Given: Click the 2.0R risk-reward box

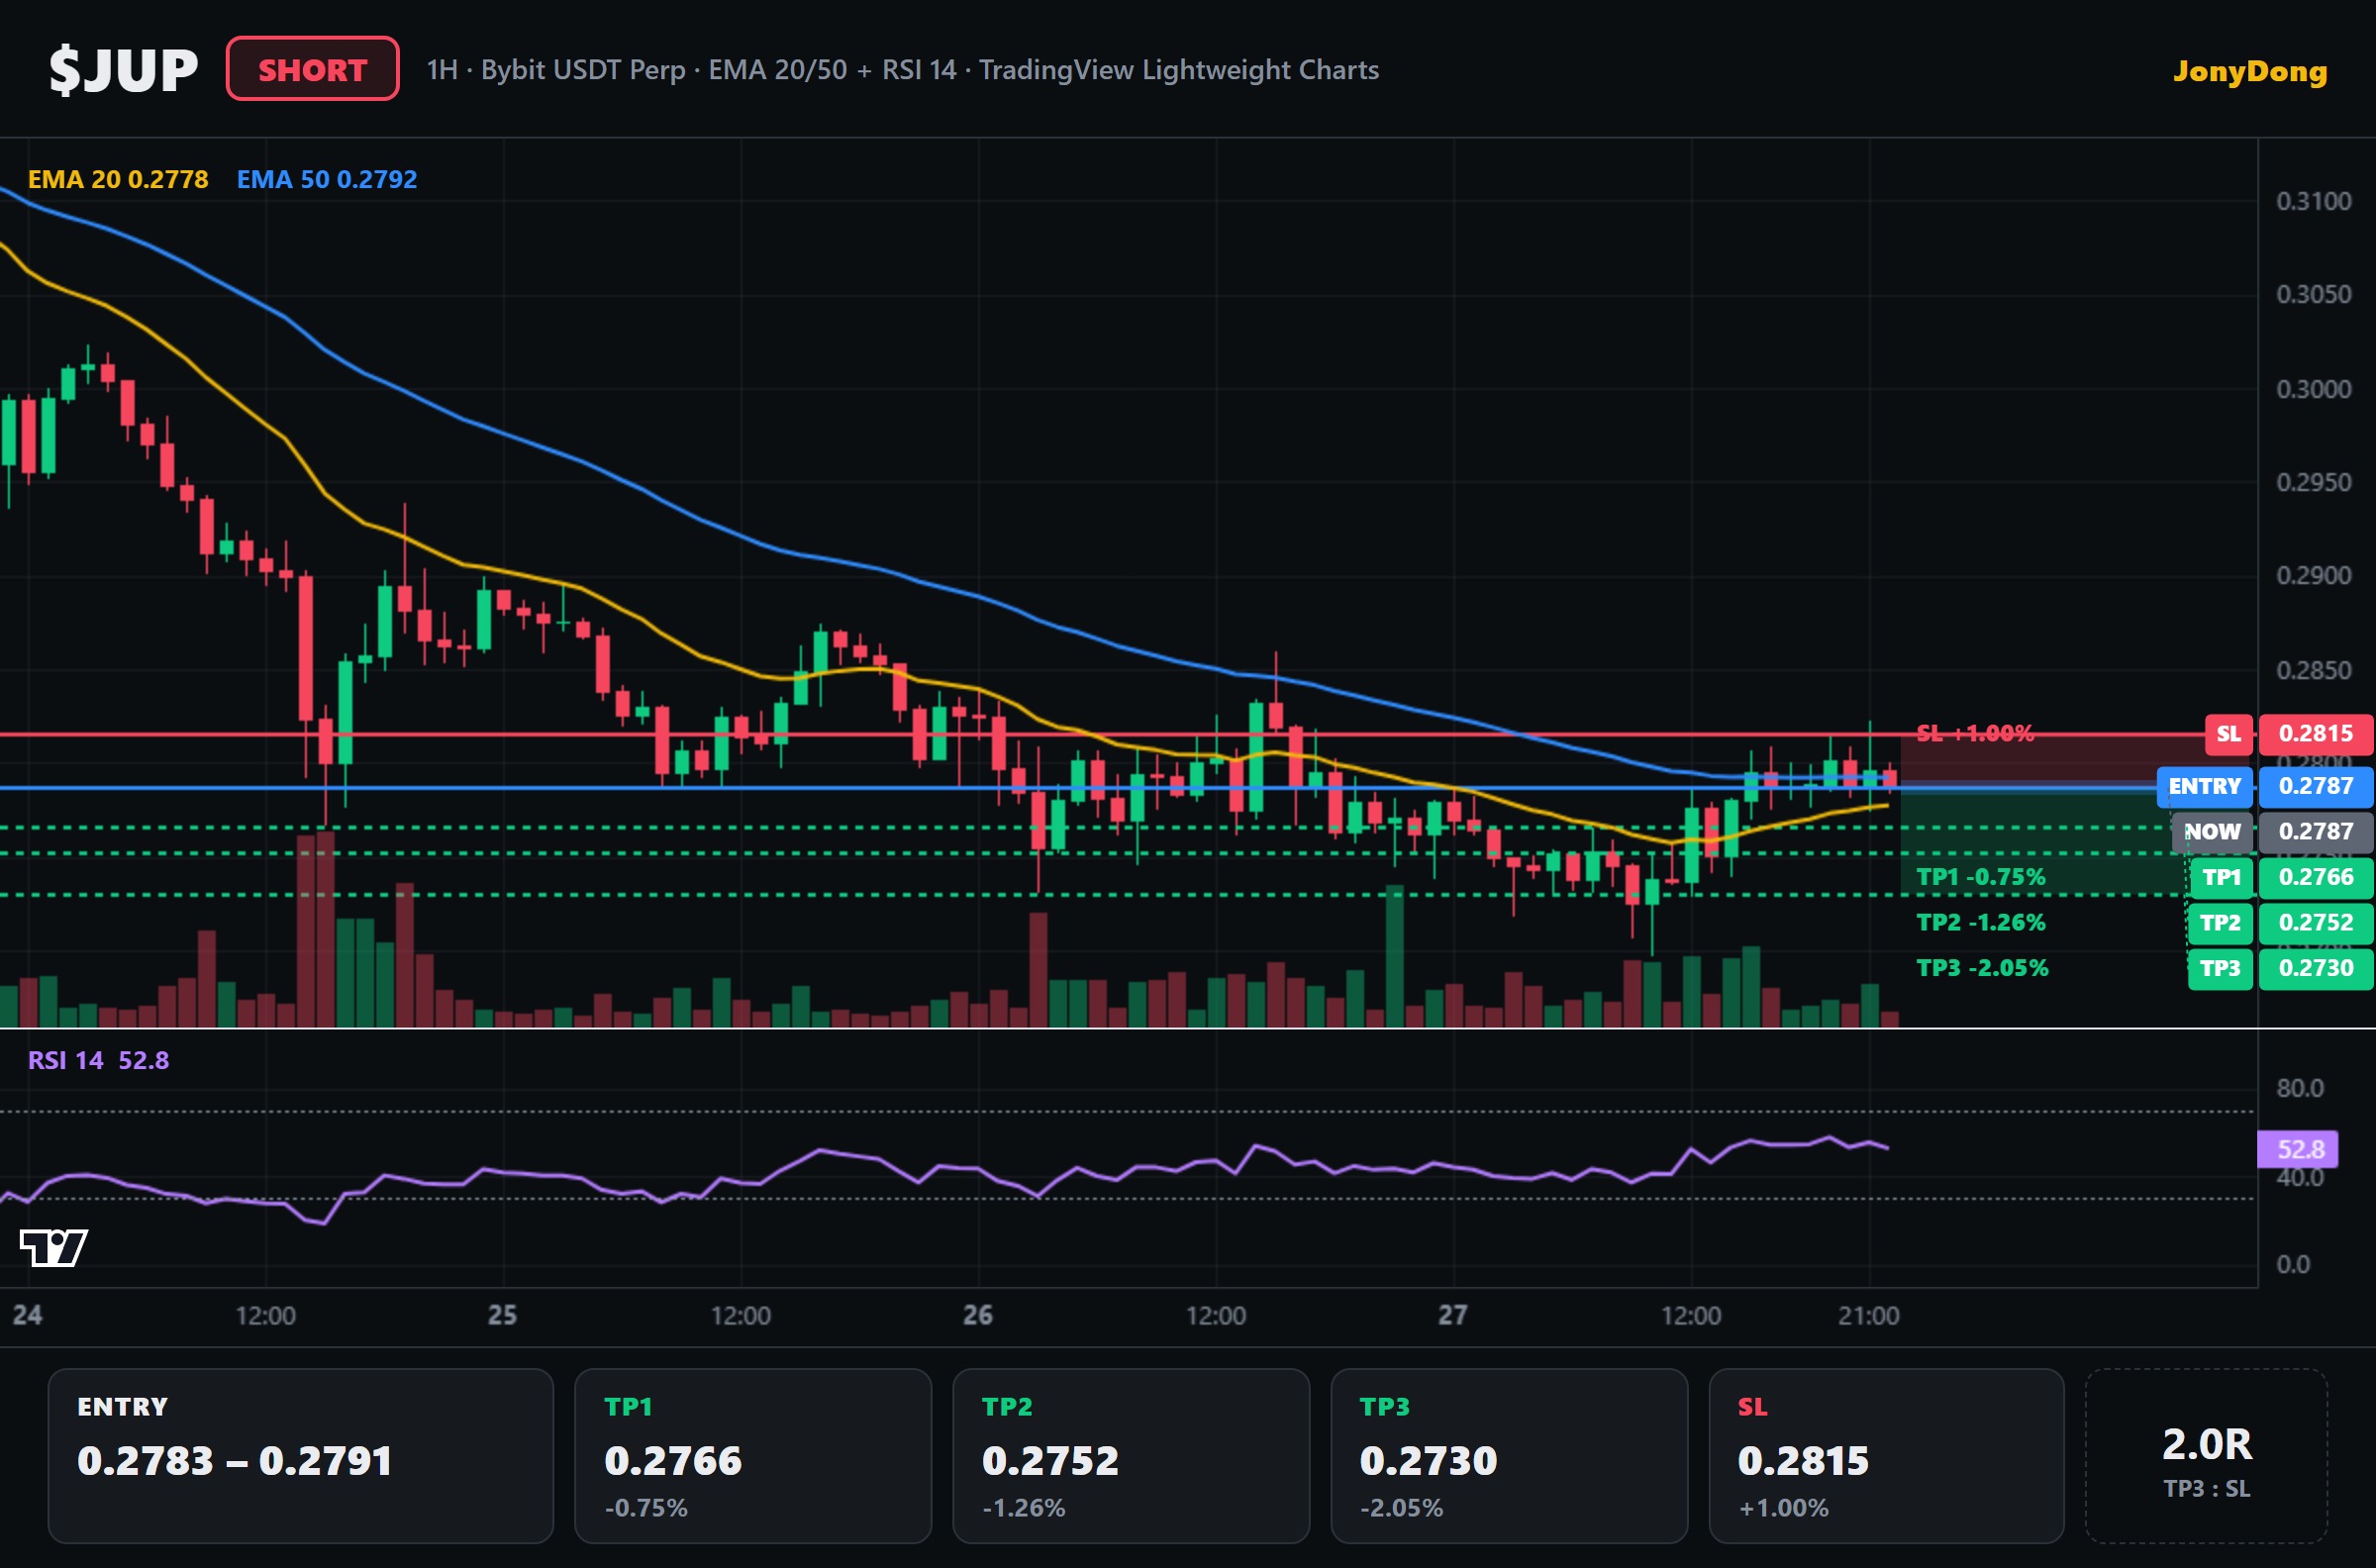Looking at the screenshot, I should pos(2207,1456).
